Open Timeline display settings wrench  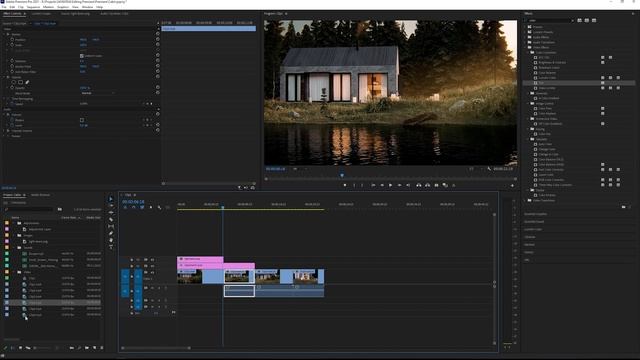pos(159,207)
